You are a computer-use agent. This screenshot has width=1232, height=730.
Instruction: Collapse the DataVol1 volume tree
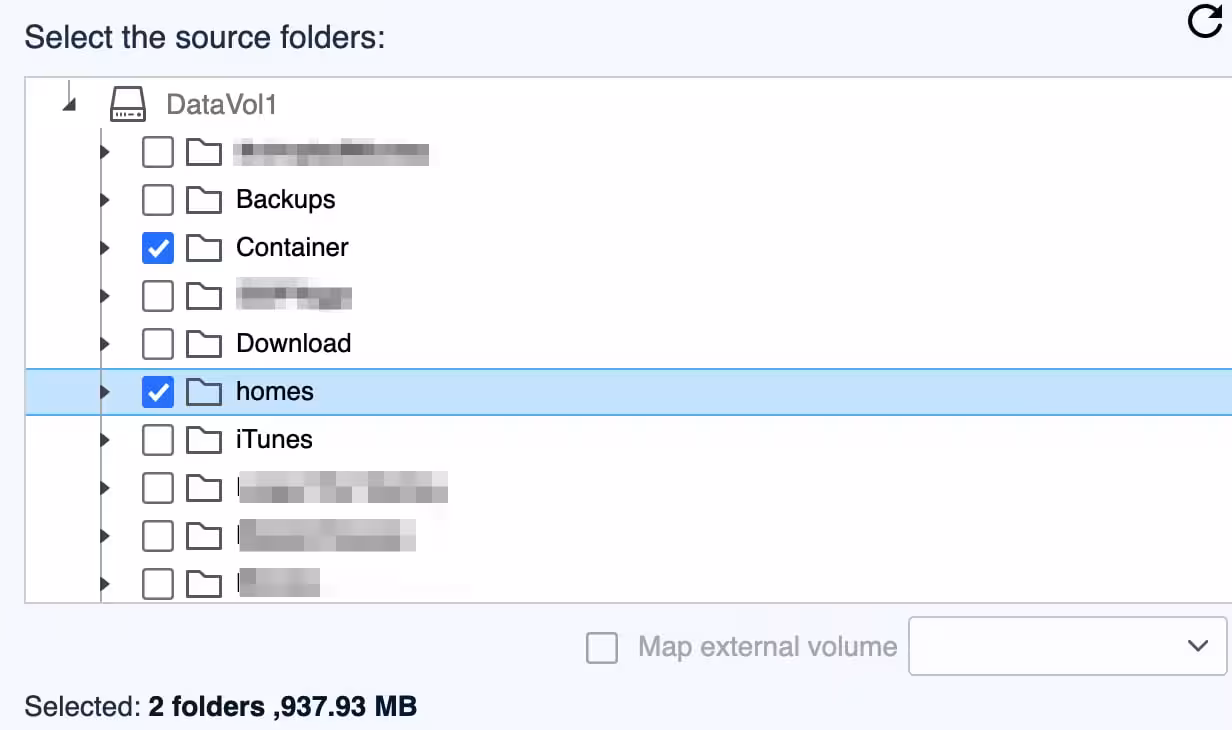coord(68,102)
